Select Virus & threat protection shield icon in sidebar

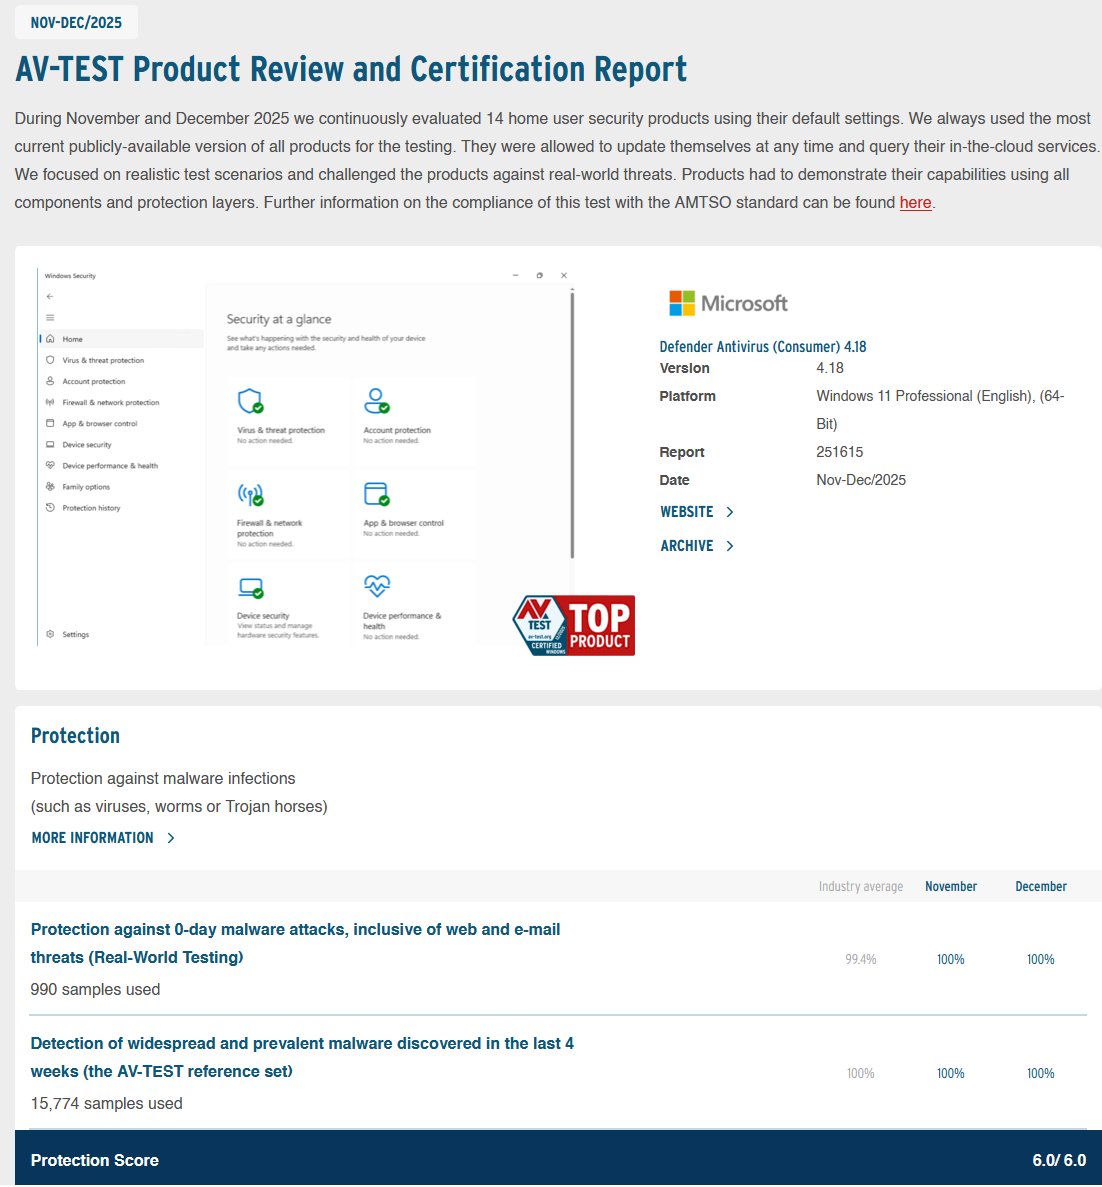pyautogui.click(x=50, y=360)
